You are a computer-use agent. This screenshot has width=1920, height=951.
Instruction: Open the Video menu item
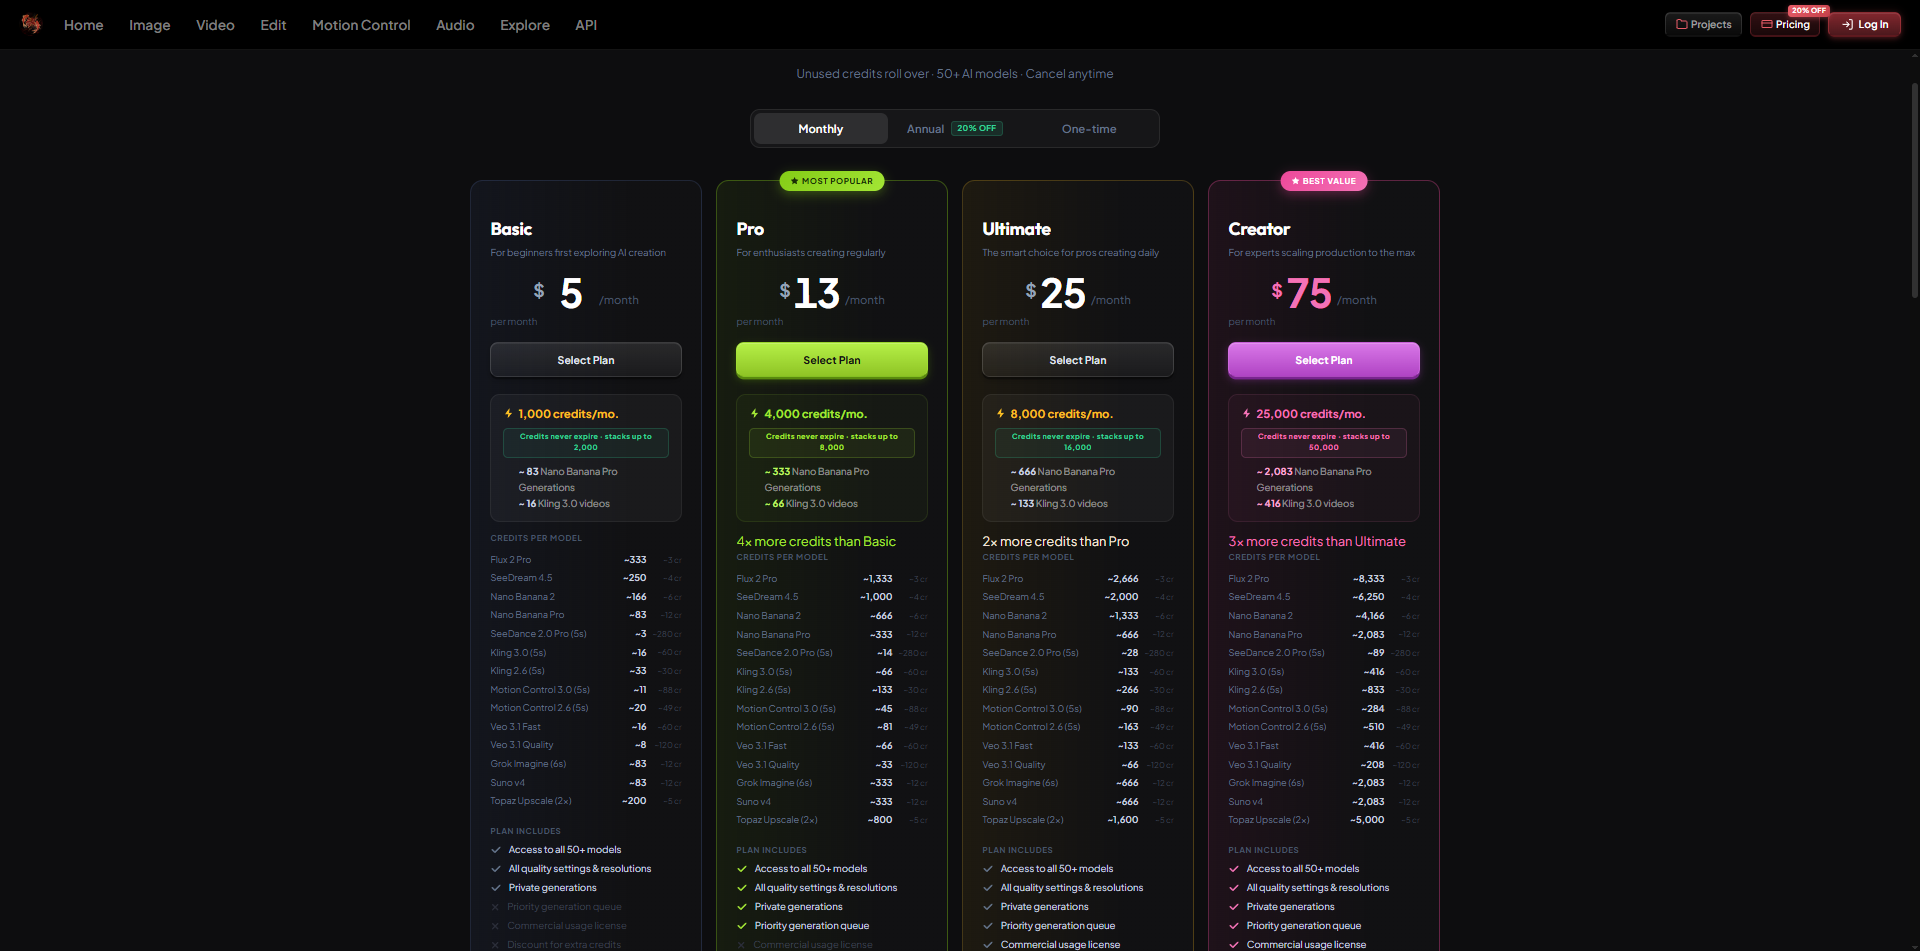point(215,25)
